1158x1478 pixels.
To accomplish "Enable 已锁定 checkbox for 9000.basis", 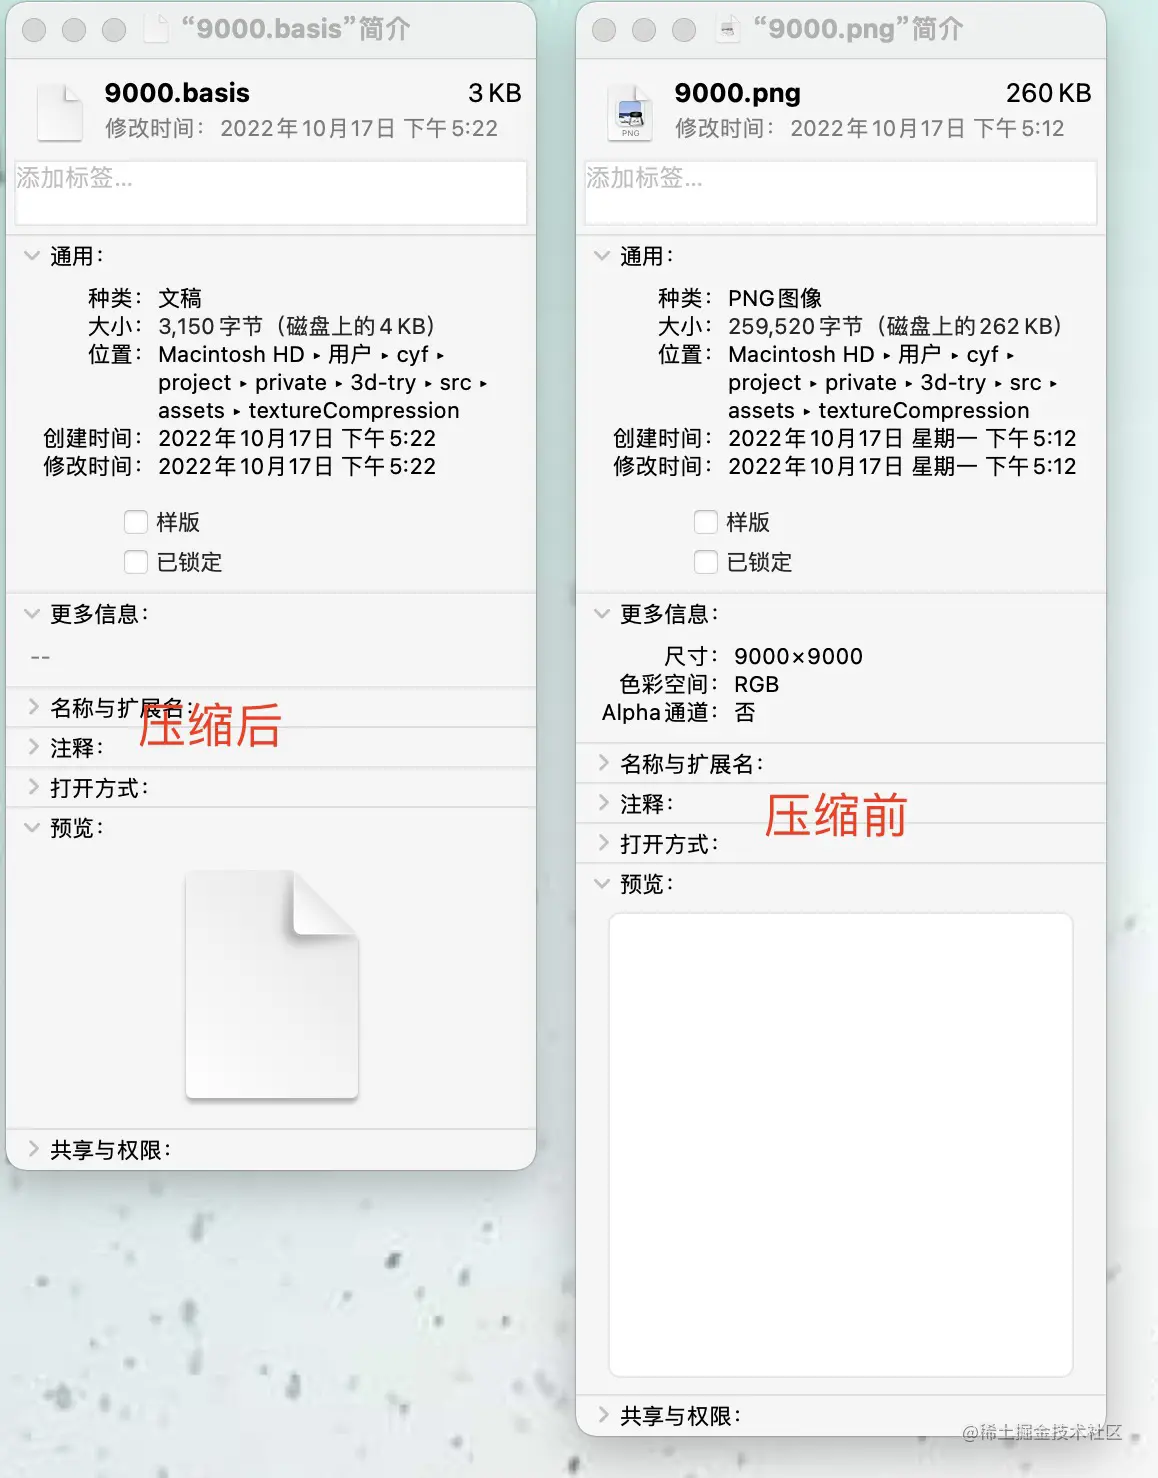I will tap(135, 561).
